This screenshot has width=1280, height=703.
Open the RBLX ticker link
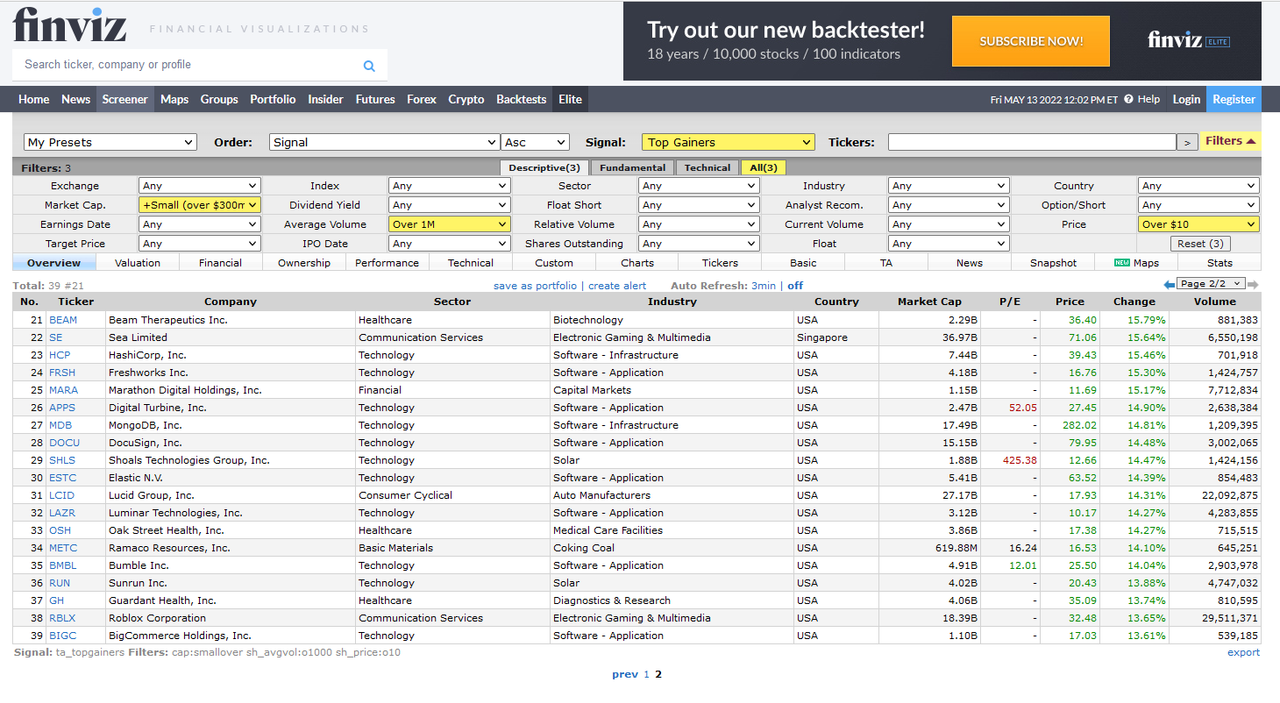coord(62,618)
